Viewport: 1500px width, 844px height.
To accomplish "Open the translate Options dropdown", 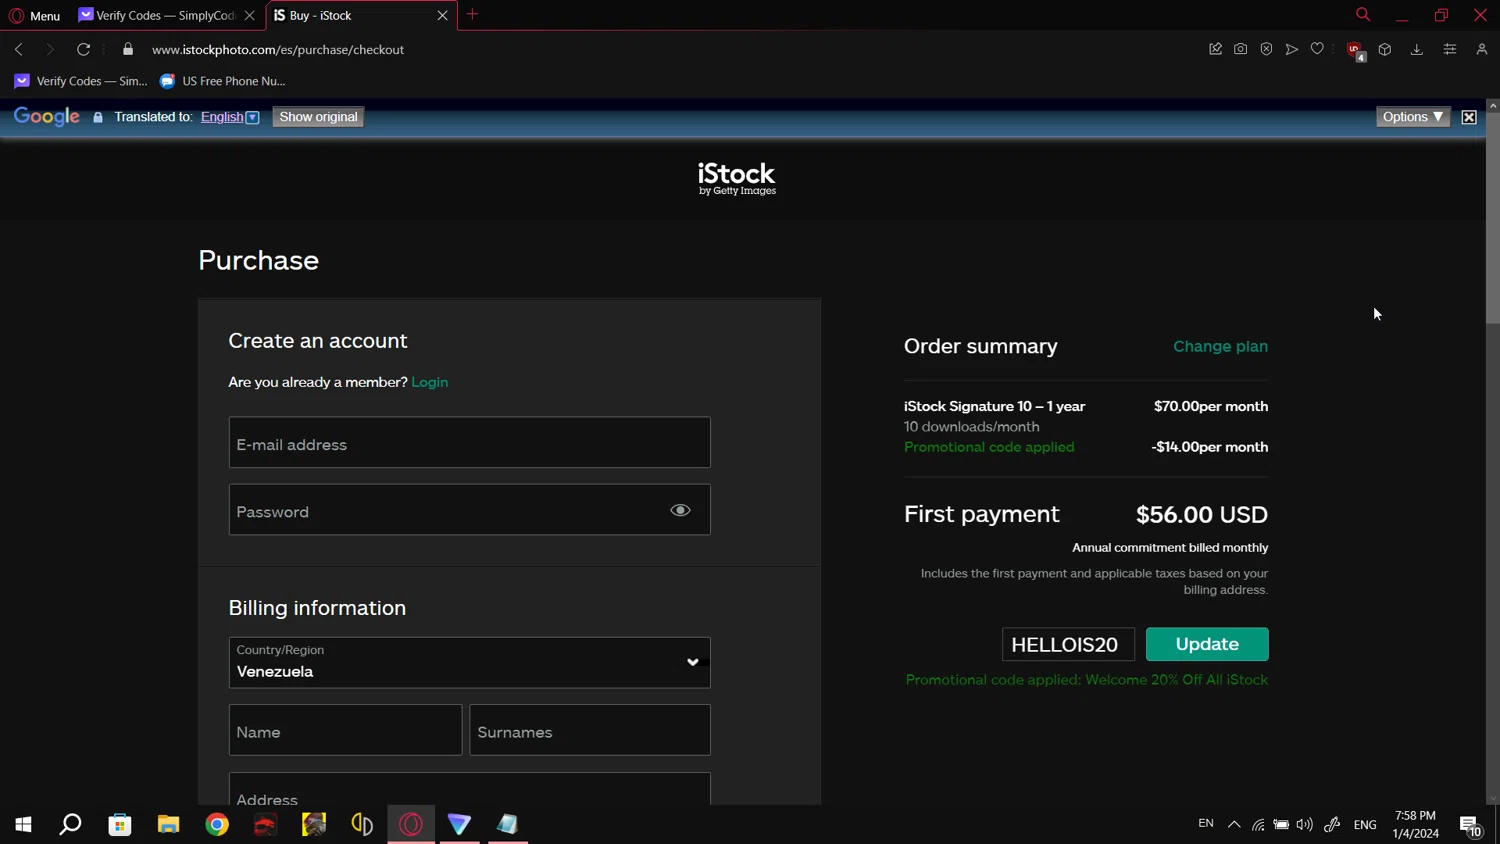I will [x=1413, y=117].
